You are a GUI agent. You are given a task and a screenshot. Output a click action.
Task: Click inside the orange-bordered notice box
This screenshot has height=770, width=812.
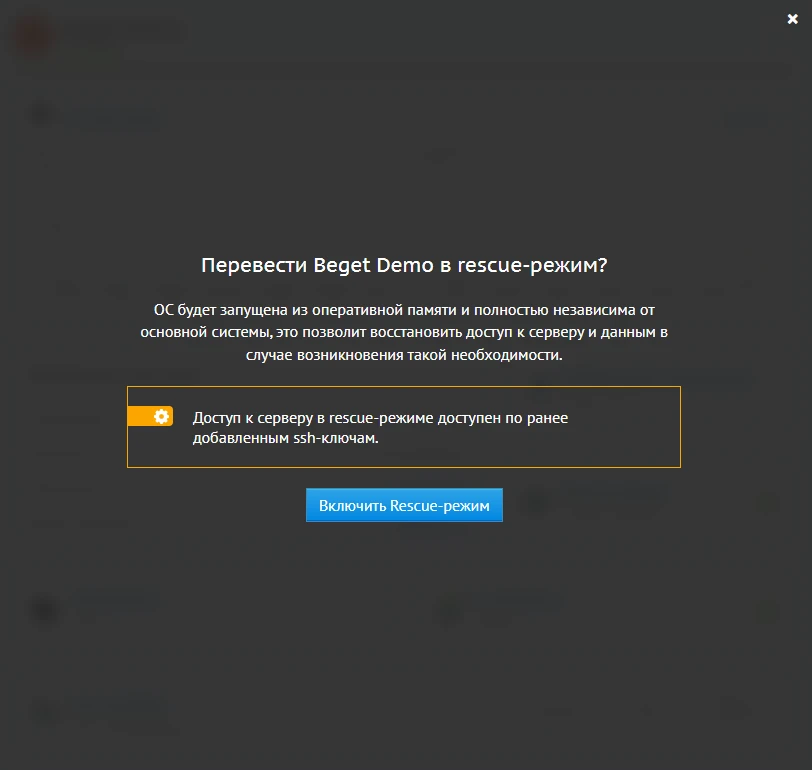(x=404, y=425)
